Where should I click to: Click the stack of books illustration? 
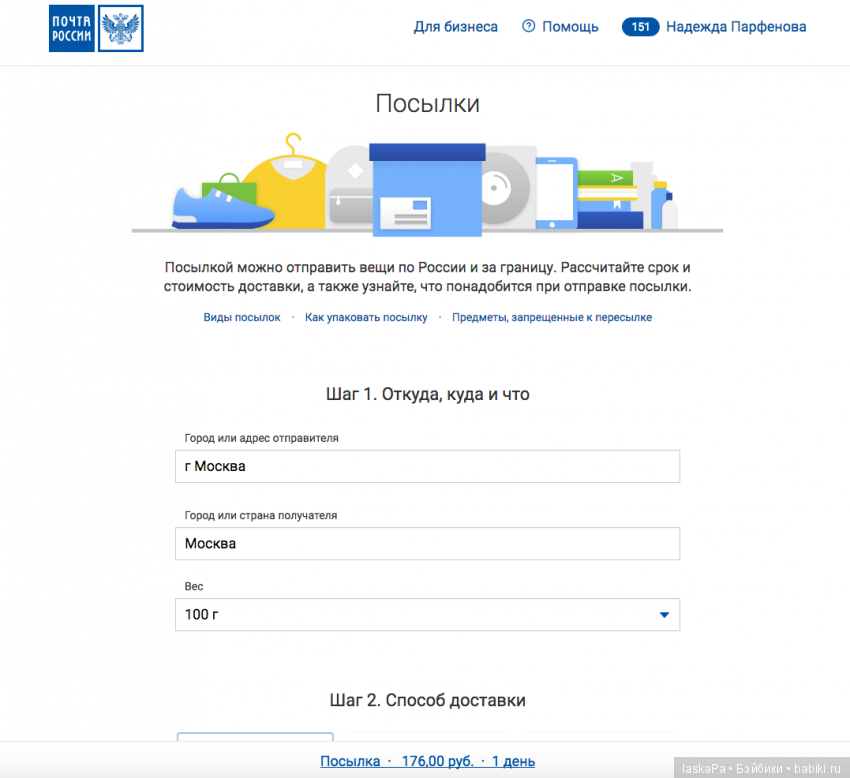tap(609, 198)
